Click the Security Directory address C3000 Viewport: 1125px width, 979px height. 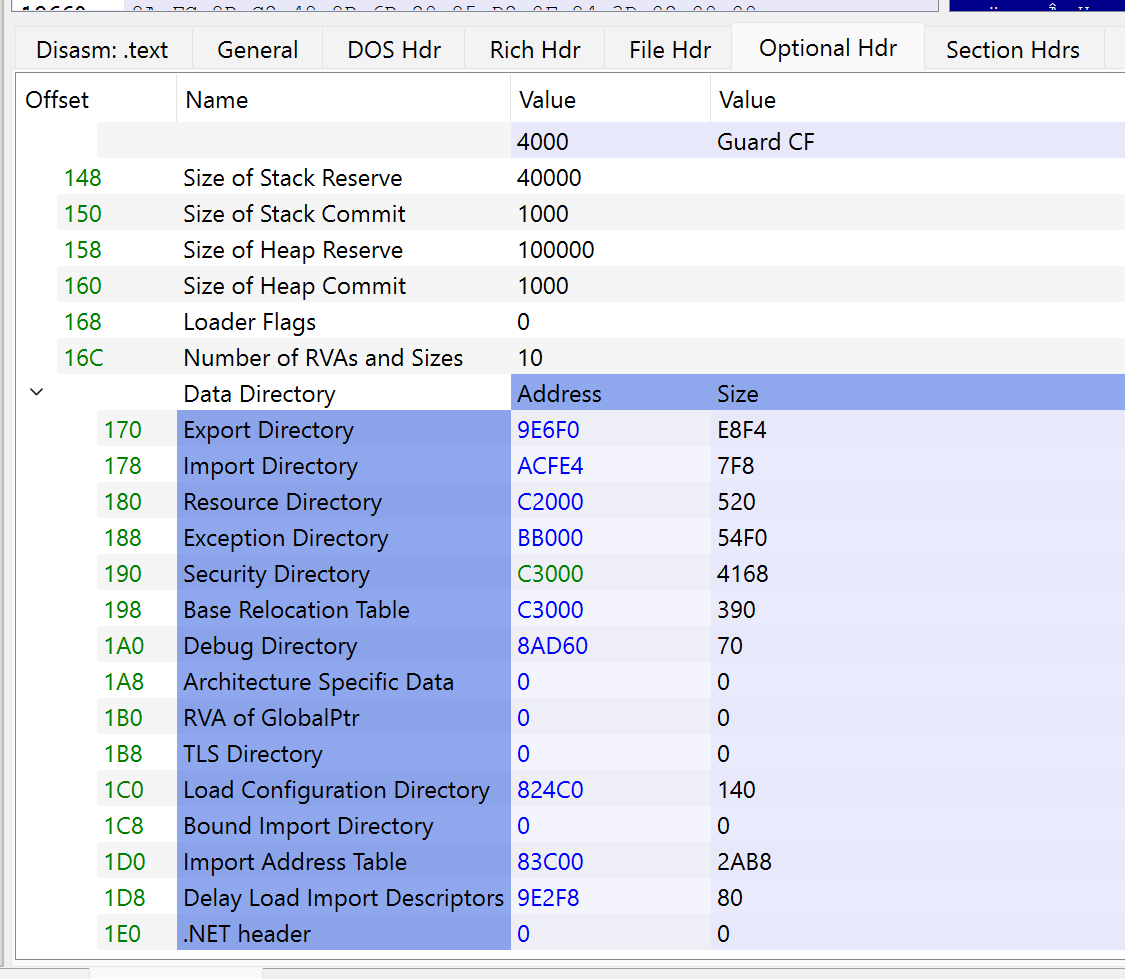(550, 574)
